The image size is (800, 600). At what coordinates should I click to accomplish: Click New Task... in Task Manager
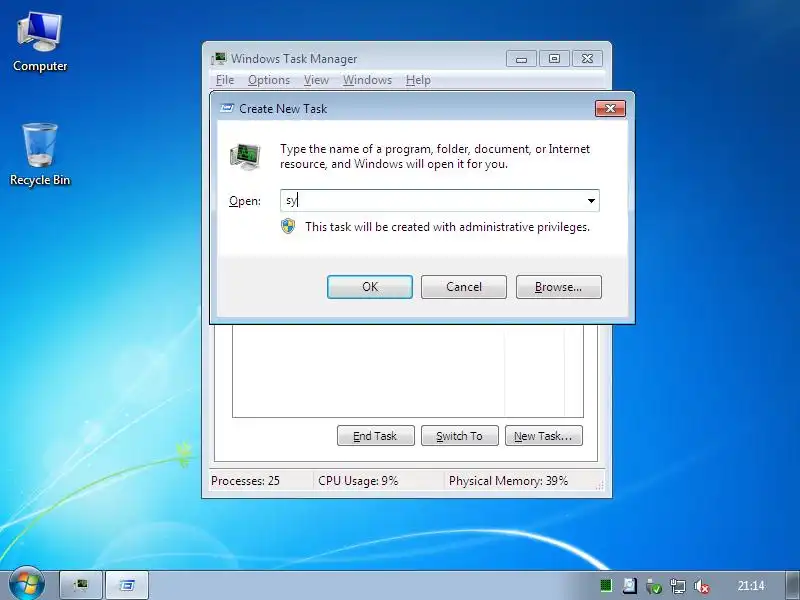[543, 436]
